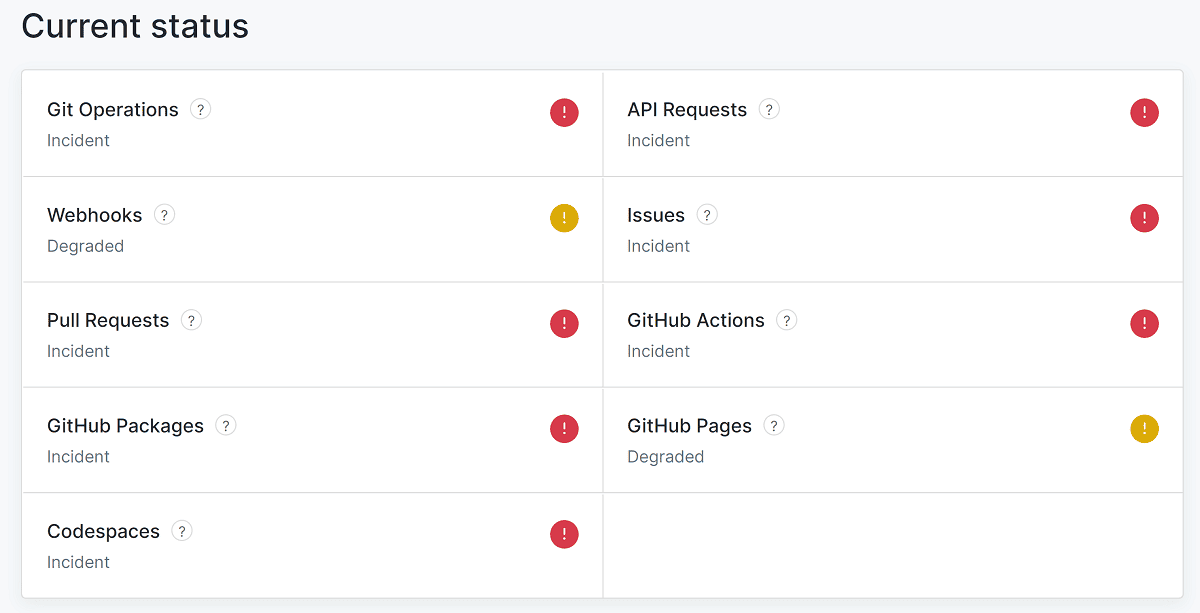Click the red alert icon for Issues
The width and height of the screenshot is (1200, 613).
tap(1144, 218)
